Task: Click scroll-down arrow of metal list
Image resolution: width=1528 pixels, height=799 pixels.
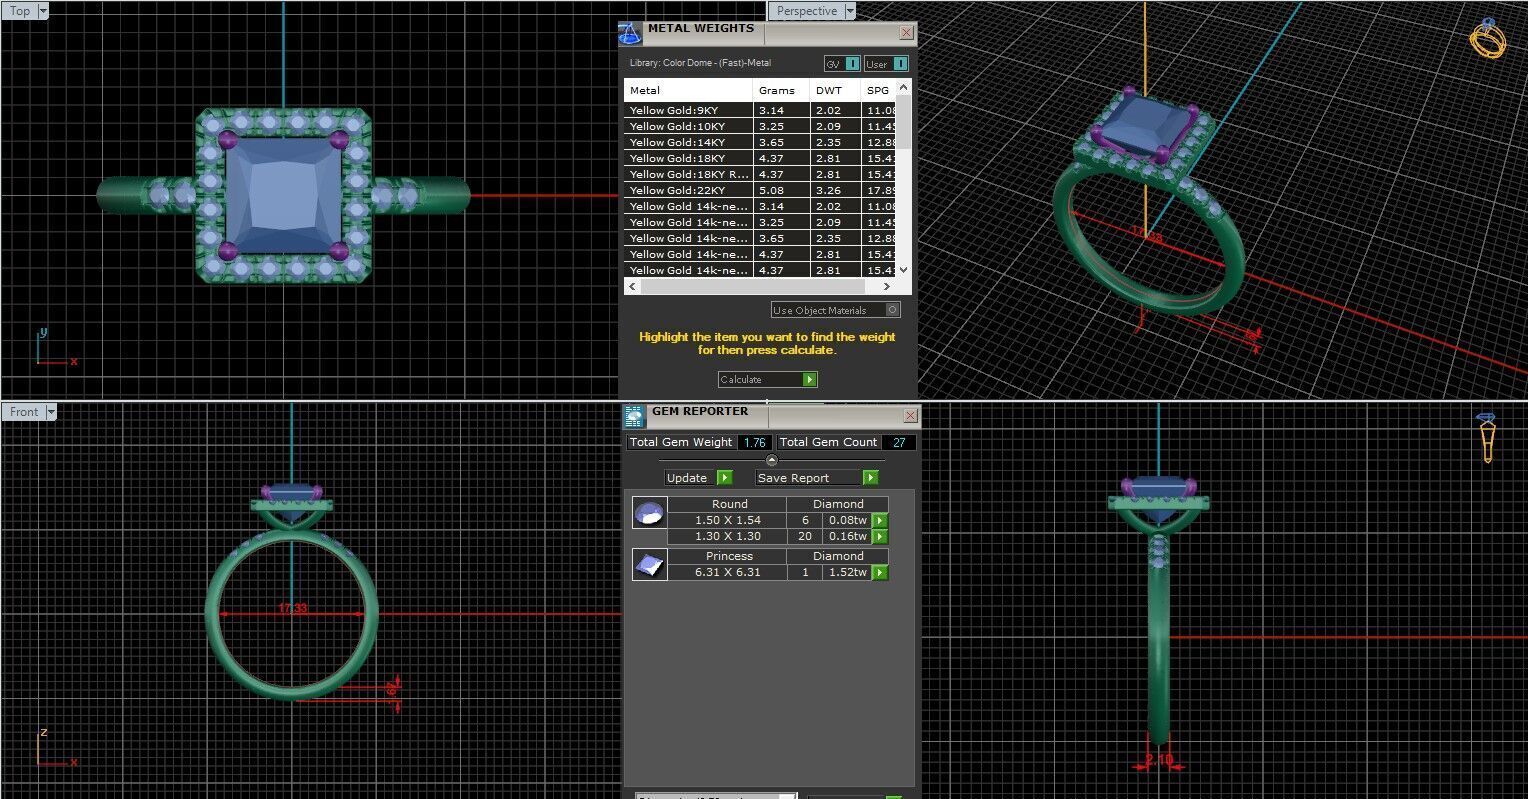Action: (904, 269)
